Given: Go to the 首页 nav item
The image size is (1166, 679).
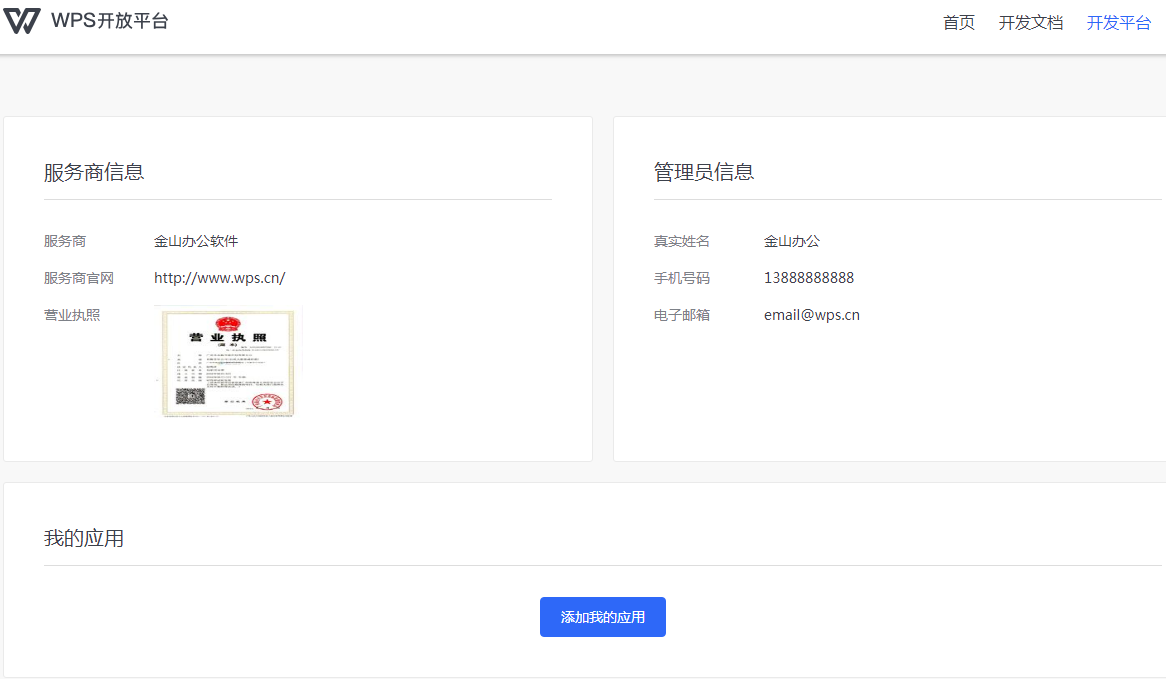Looking at the screenshot, I should (x=958, y=23).
